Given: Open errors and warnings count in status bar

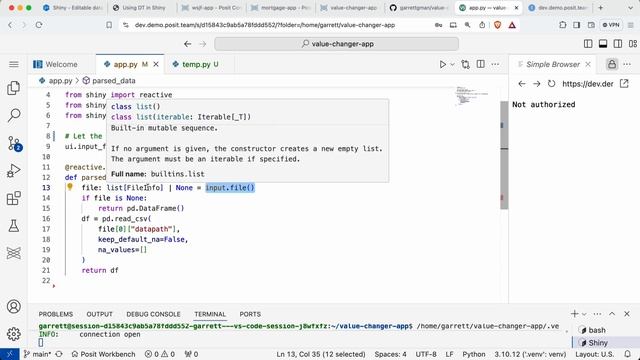Looking at the screenshot, I should 160,354.
